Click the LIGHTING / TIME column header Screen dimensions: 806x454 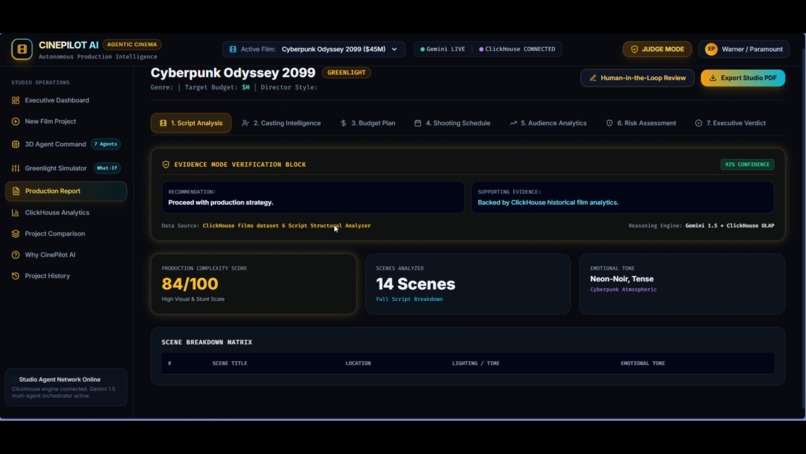point(475,364)
